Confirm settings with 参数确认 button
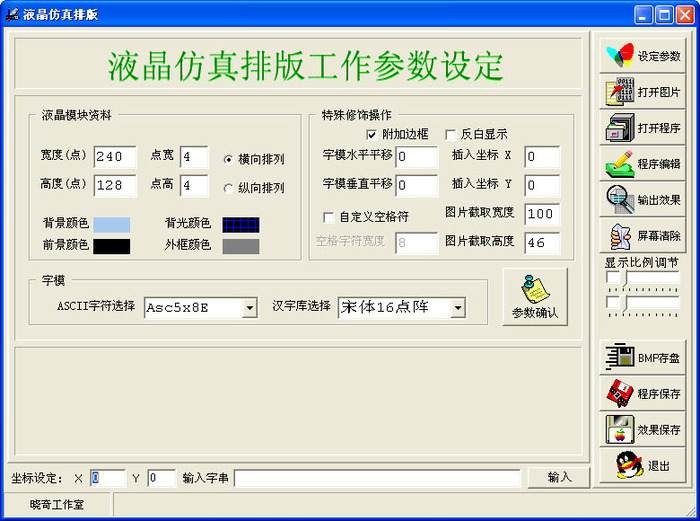This screenshot has width=700, height=521. pos(535,296)
